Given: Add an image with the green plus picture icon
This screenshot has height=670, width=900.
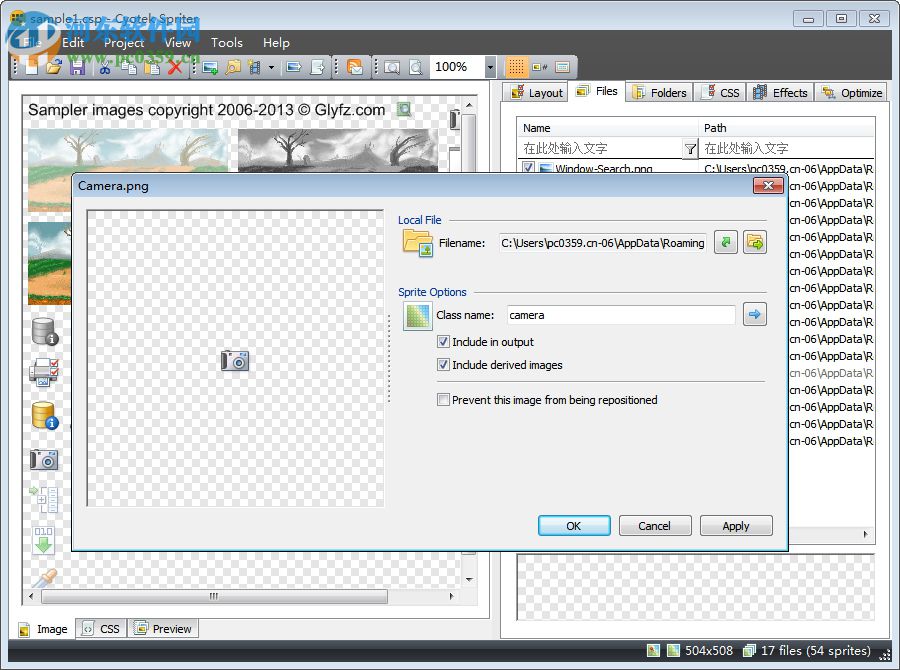Looking at the screenshot, I should [210, 67].
